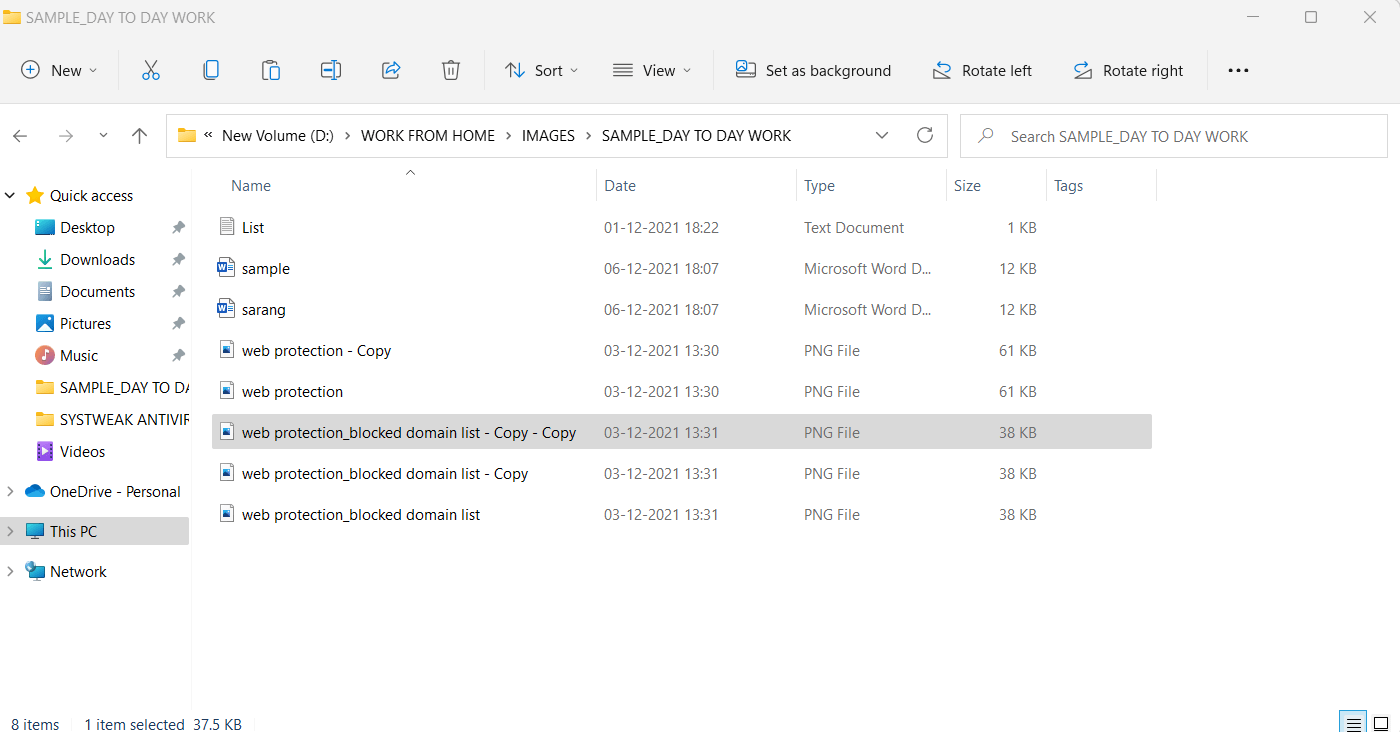The height and width of the screenshot is (732, 1400).
Task: Expand Network in the navigation pane
Action: pyautogui.click(x=9, y=571)
